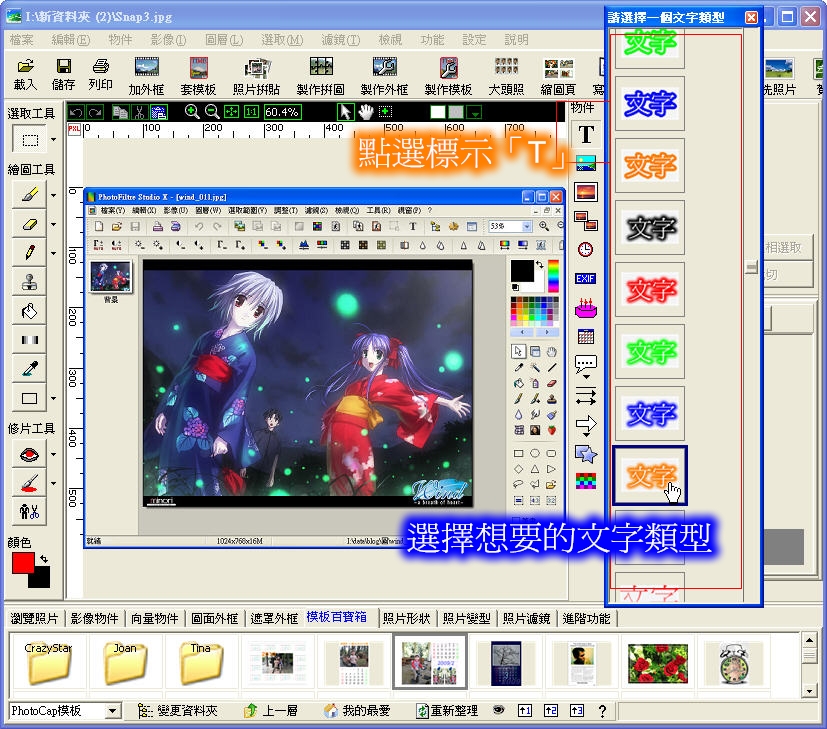Toggle the PXL ruler unit button

pyautogui.click(x=74, y=129)
